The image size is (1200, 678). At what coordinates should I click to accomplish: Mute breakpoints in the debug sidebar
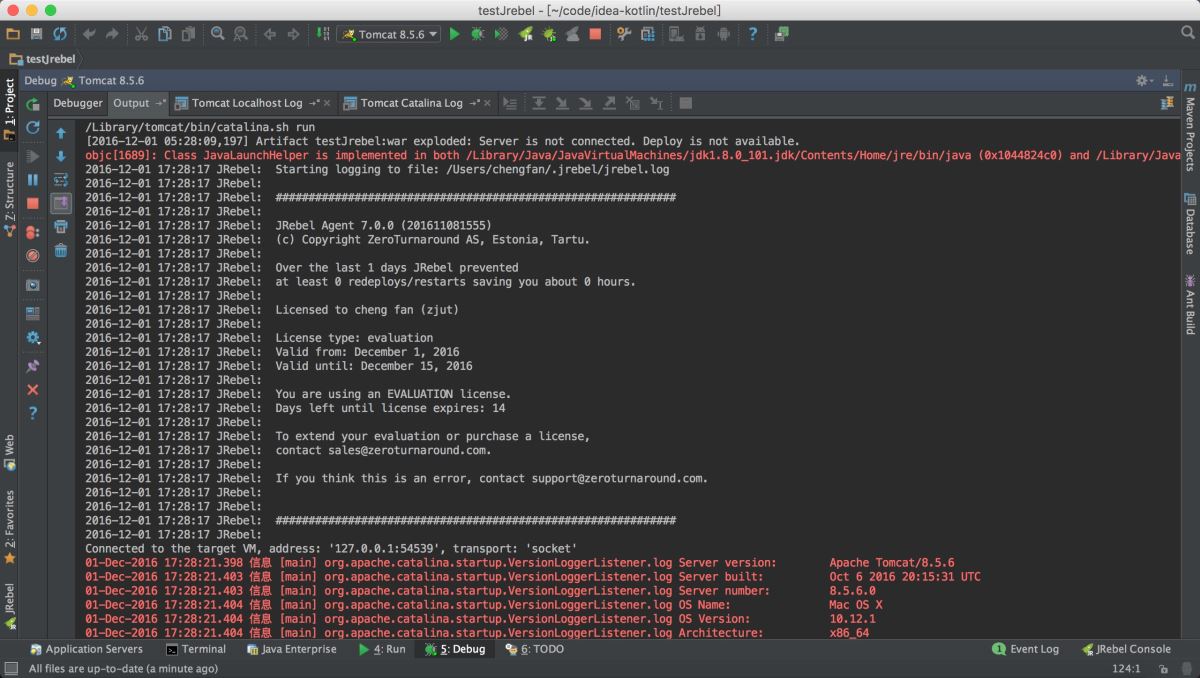click(32, 256)
